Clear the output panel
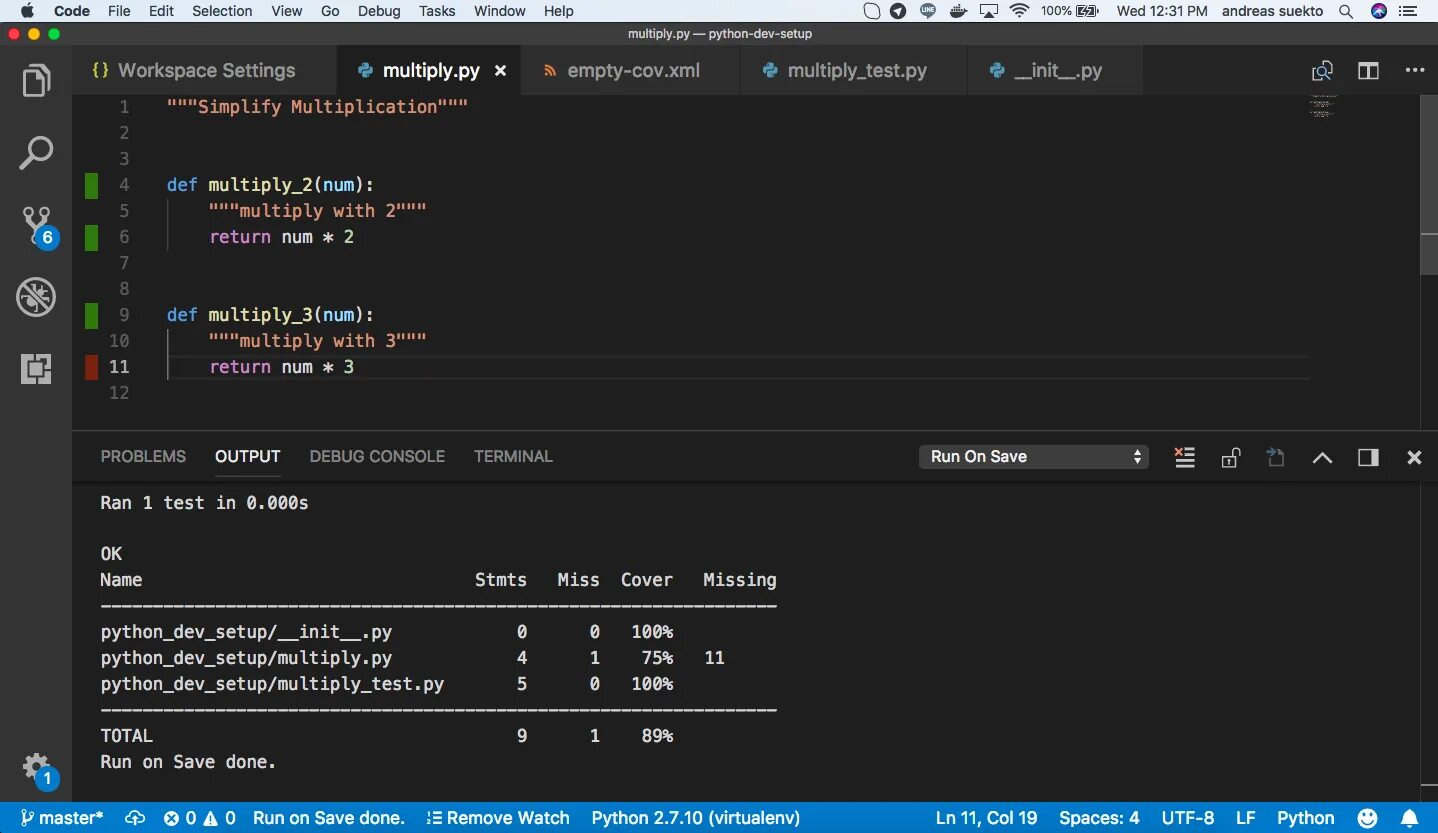 1185,457
